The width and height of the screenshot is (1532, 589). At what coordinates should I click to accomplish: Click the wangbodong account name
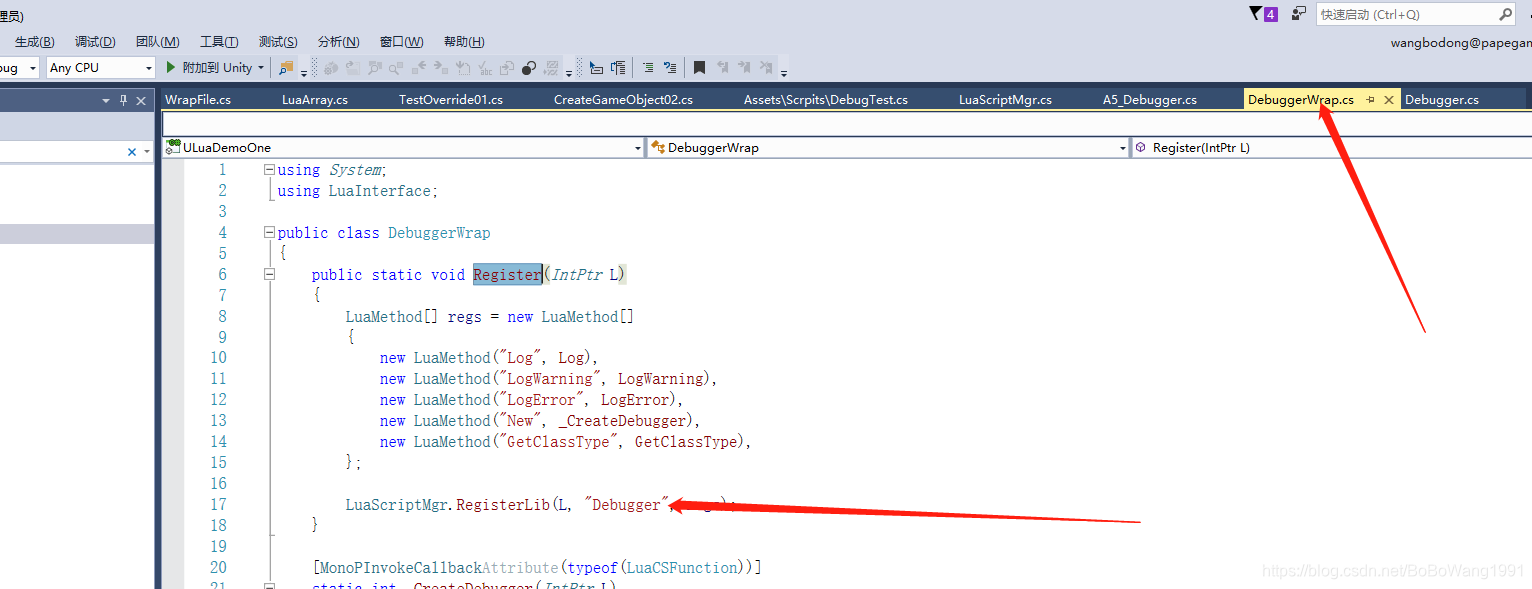(1461, 43)
